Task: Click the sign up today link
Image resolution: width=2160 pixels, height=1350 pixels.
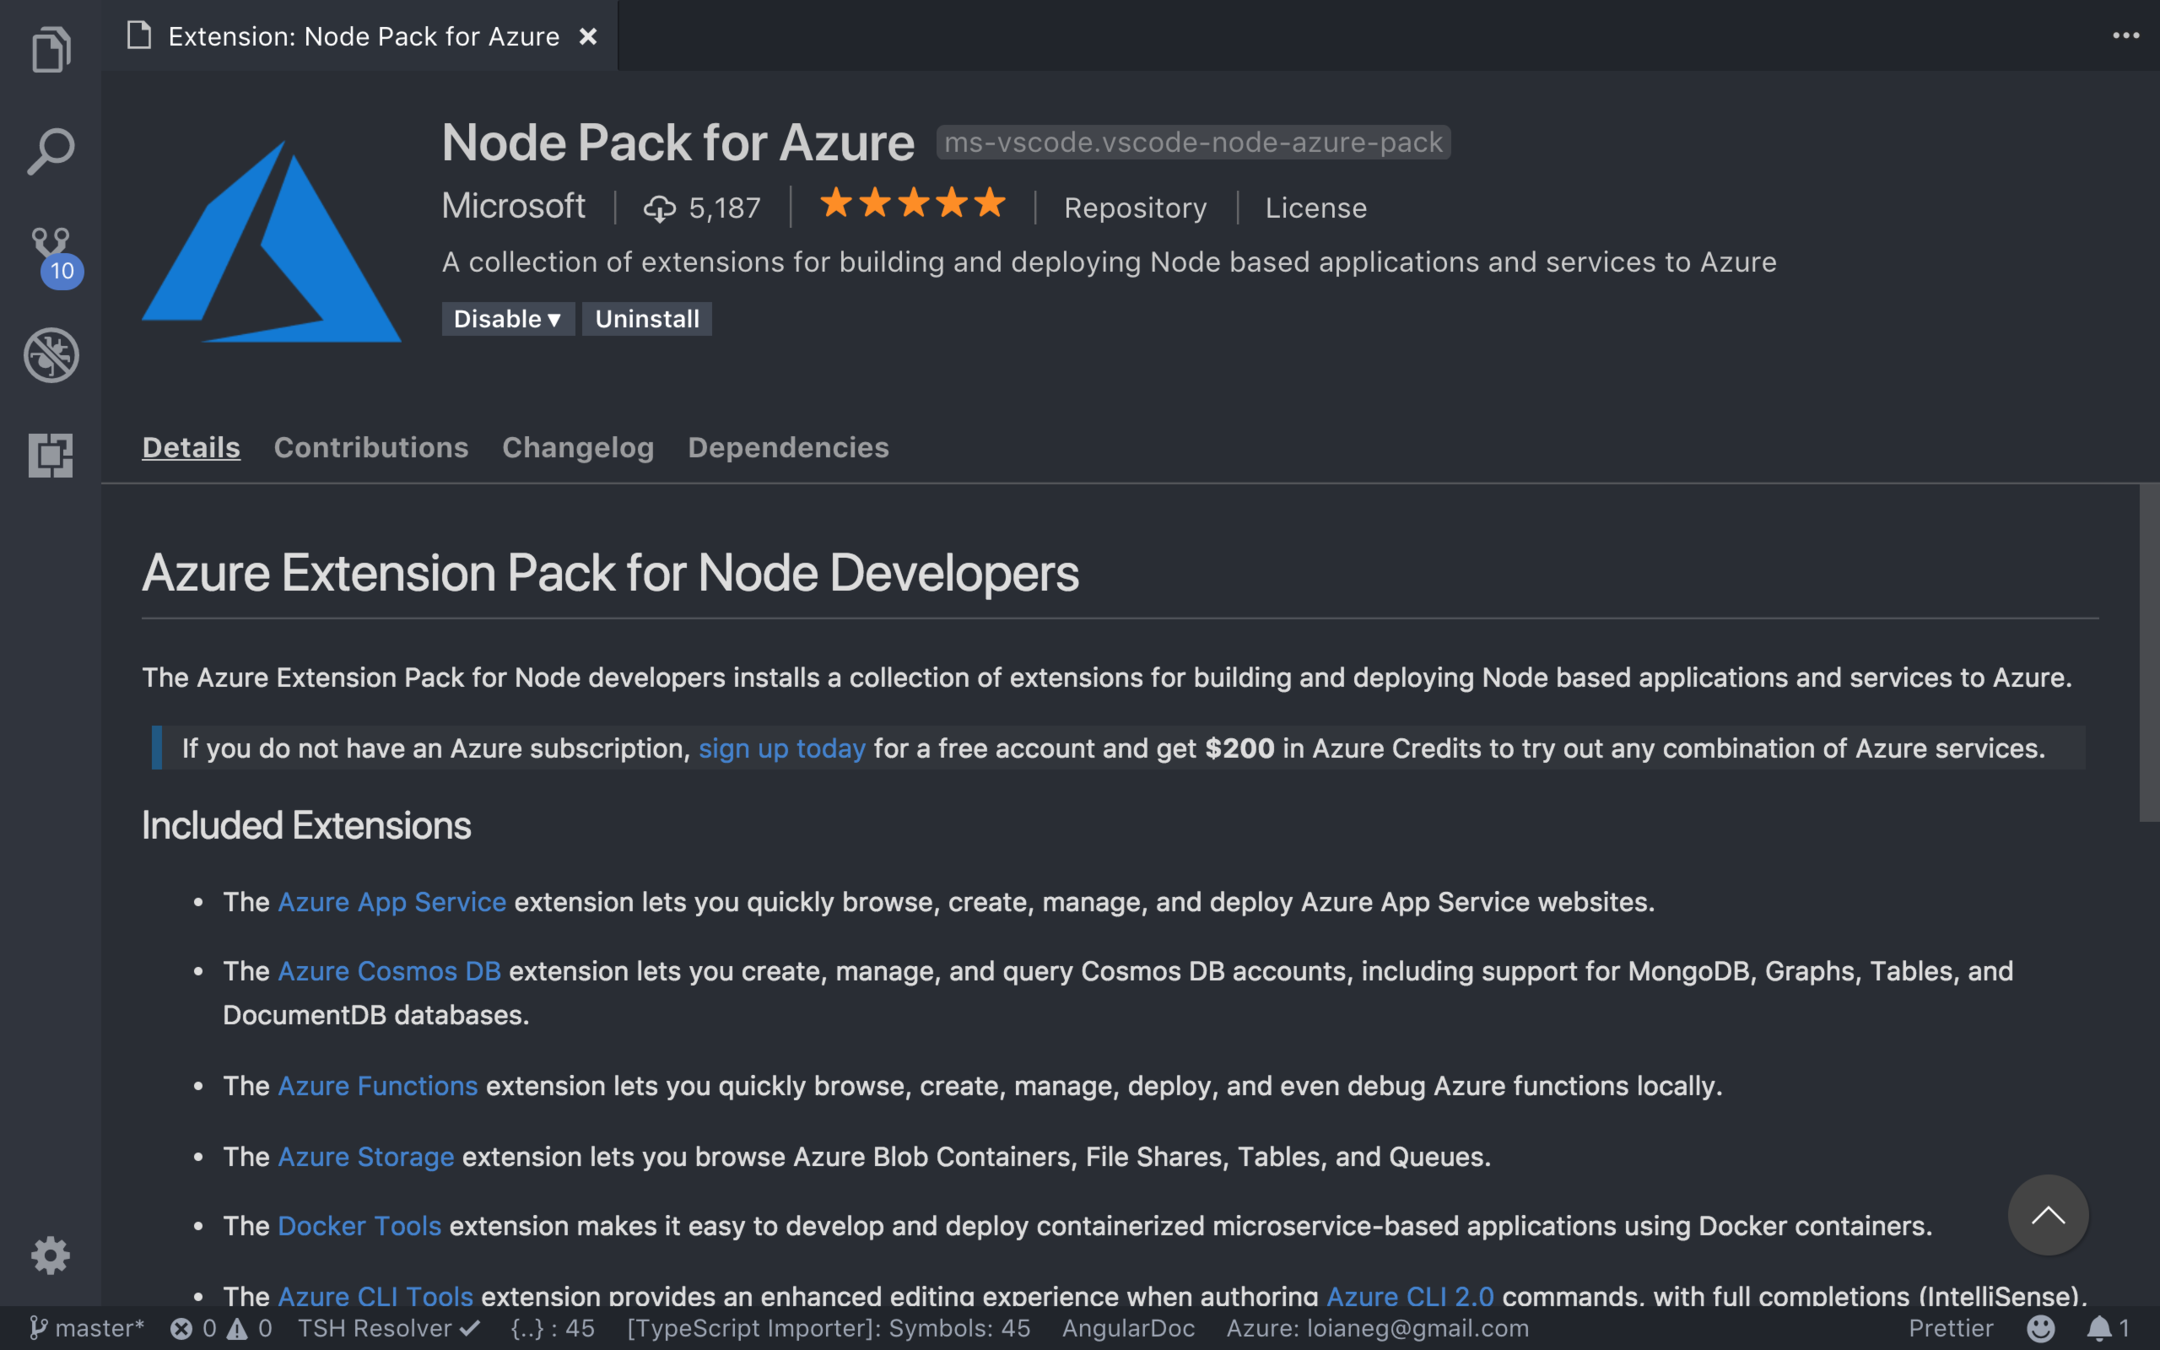Action: [782, 748]
